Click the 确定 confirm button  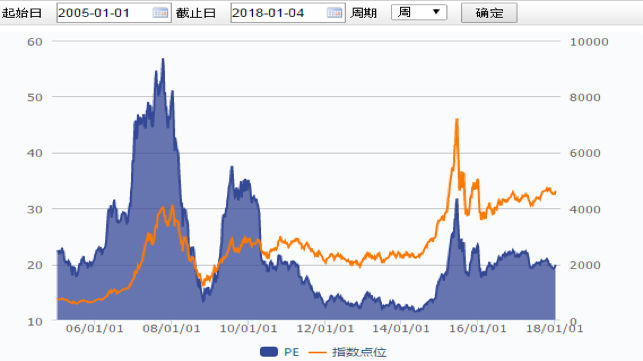(x=489, y=13)
